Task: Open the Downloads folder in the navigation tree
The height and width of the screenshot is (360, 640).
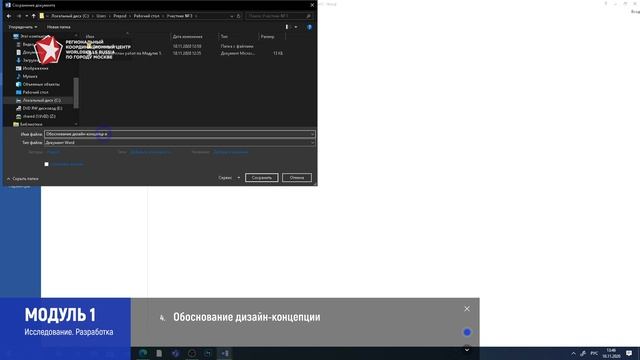Action: point(27,60)
